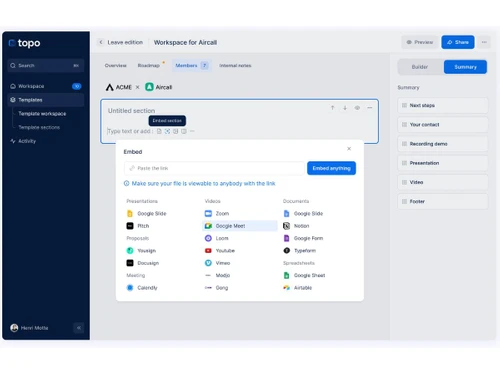Click the blue Share button
The height and width of the screenshot is (375, 500).
click(458, 42)
